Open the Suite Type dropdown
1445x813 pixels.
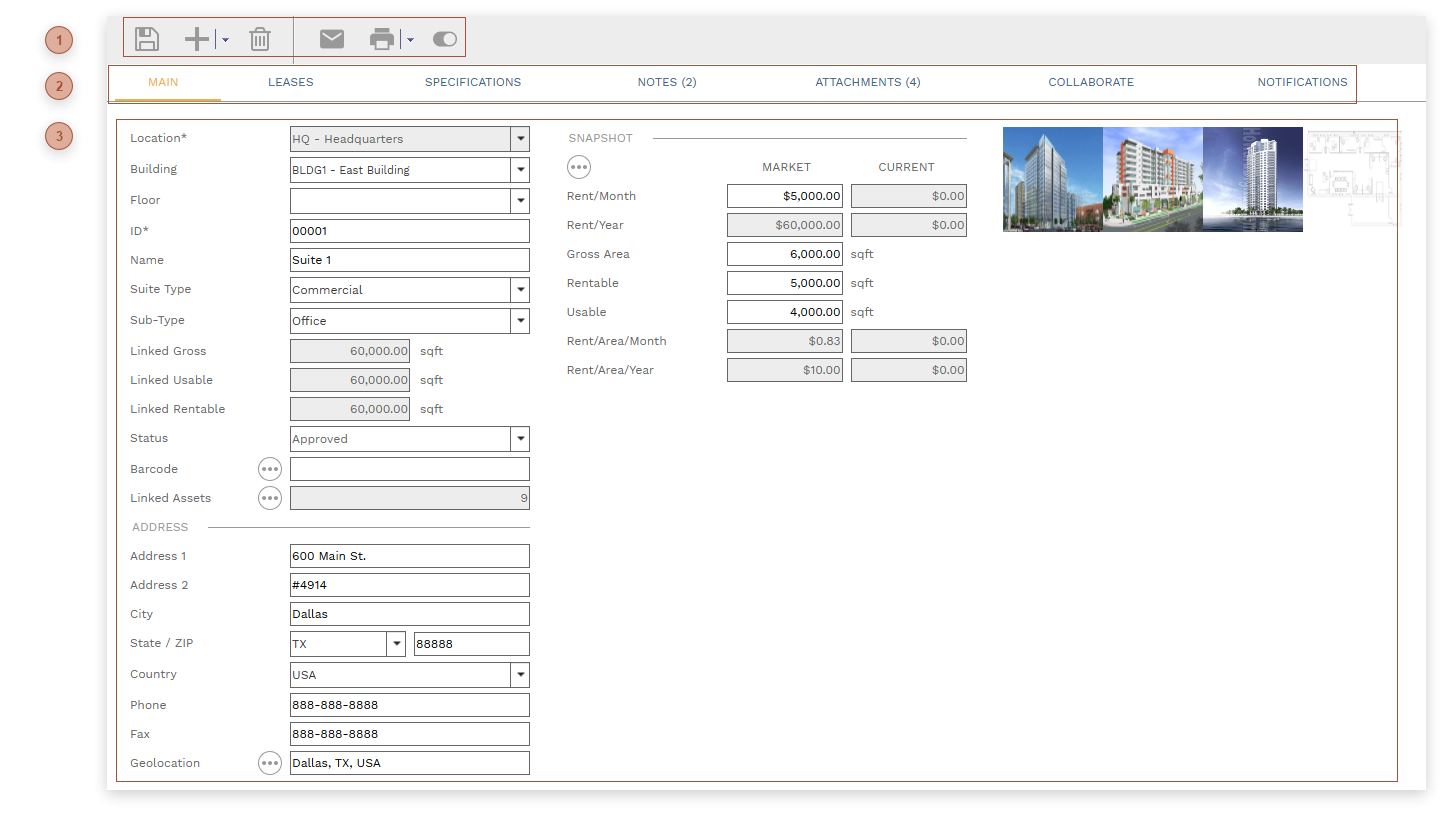519,290
